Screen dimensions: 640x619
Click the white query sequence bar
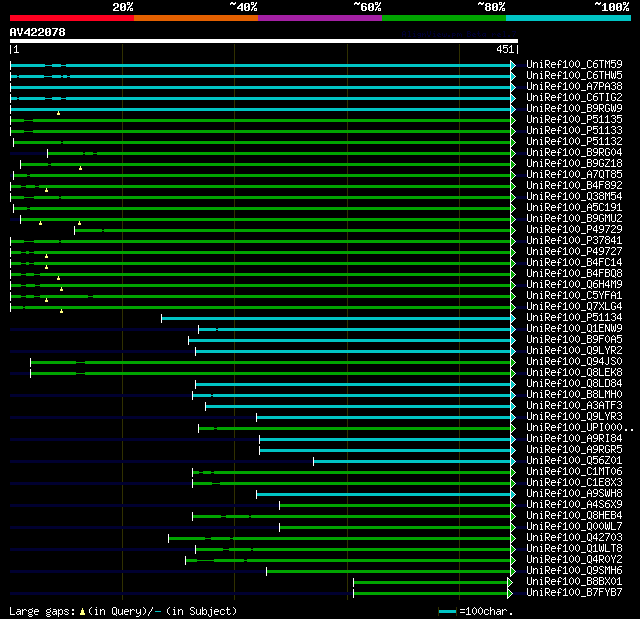coord(264,41)
